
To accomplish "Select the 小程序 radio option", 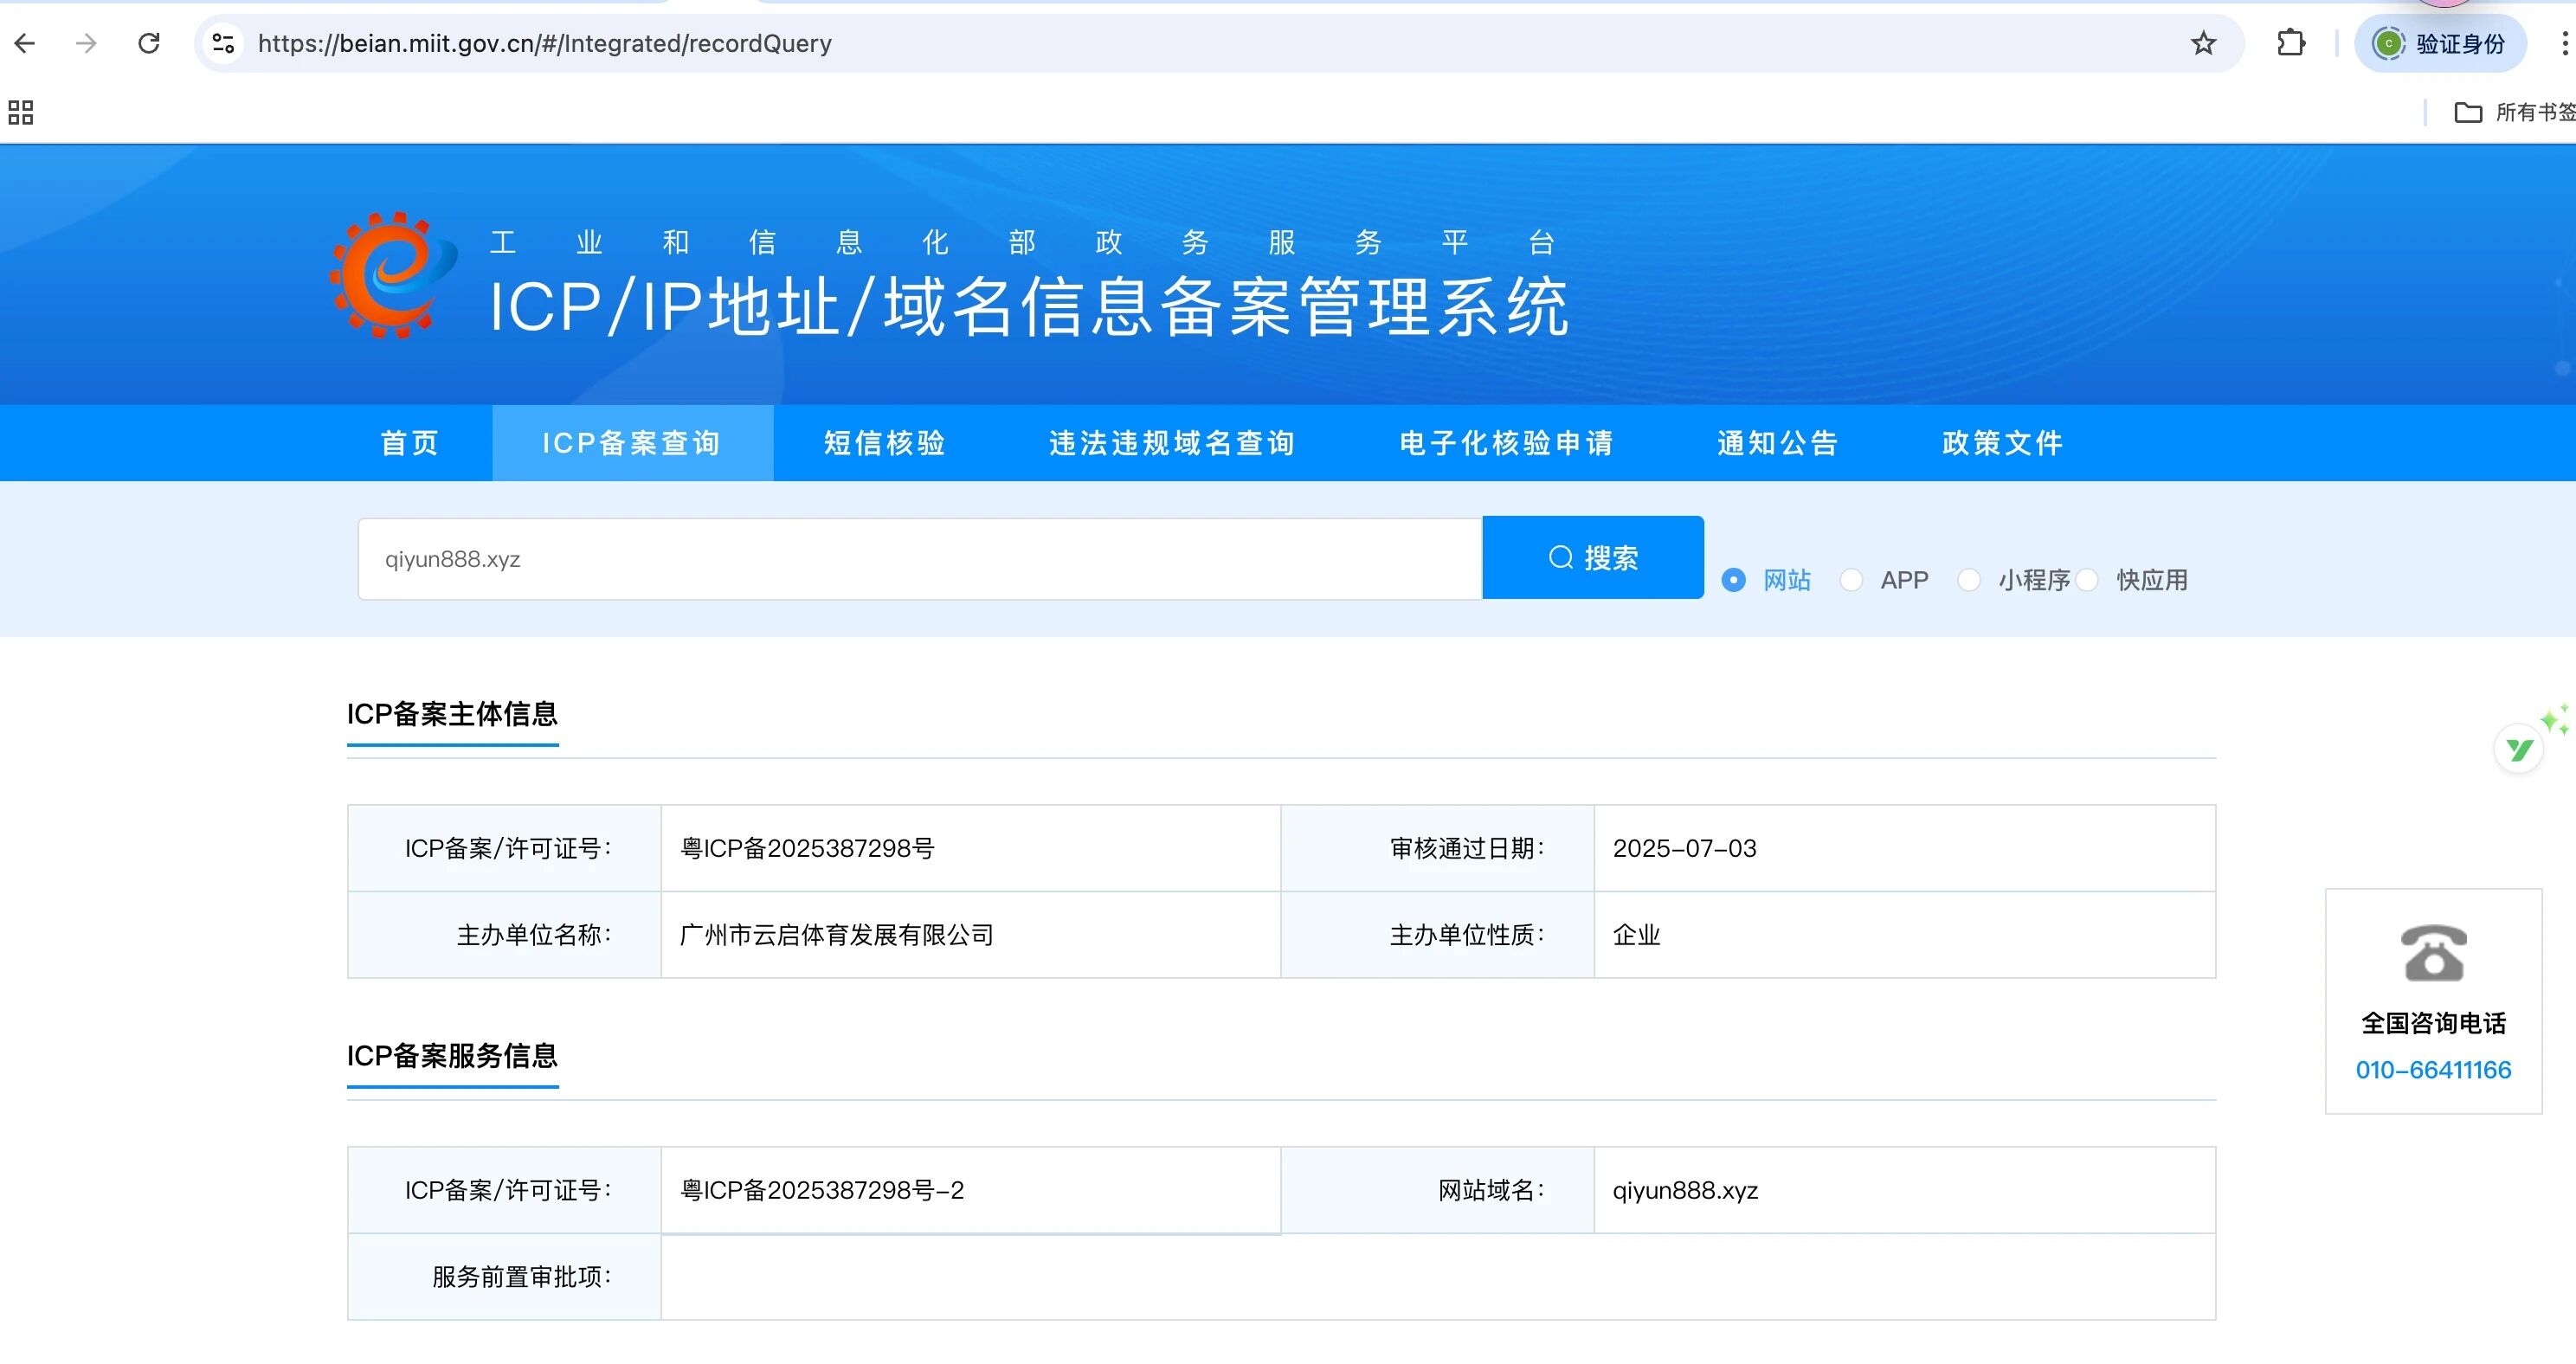I will click(x=1969, y=580).
